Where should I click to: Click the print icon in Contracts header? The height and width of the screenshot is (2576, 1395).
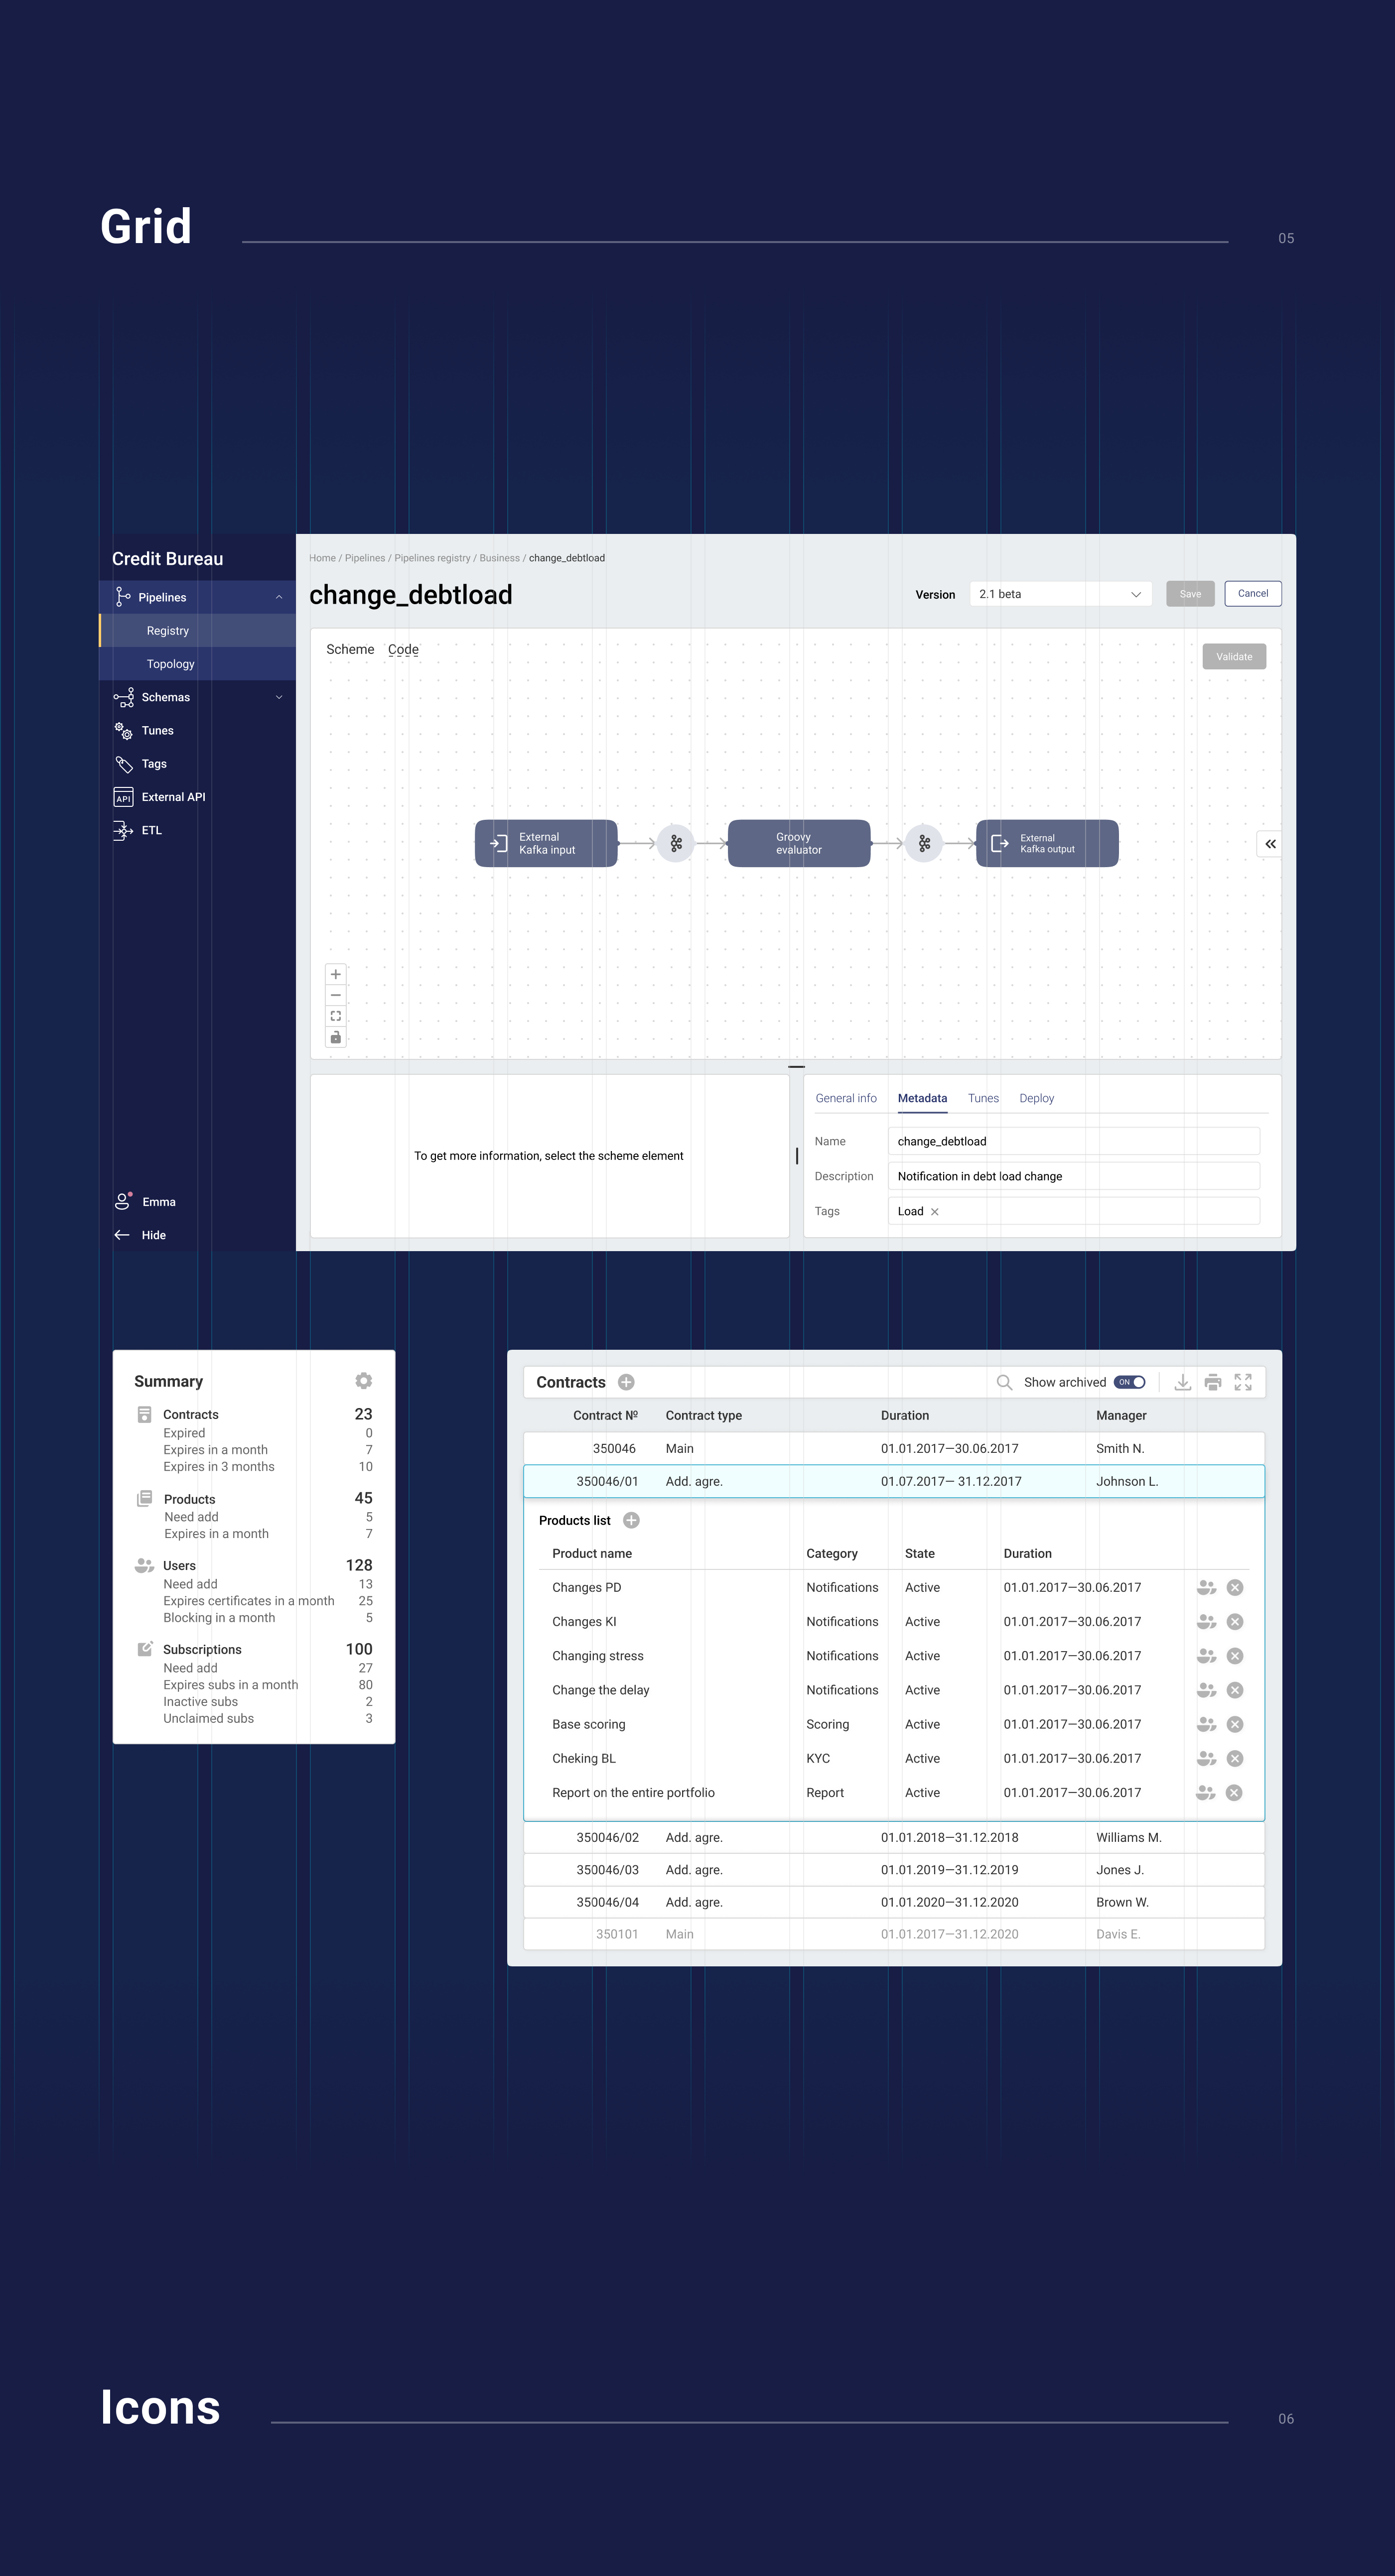(x=1212, y=1382)
